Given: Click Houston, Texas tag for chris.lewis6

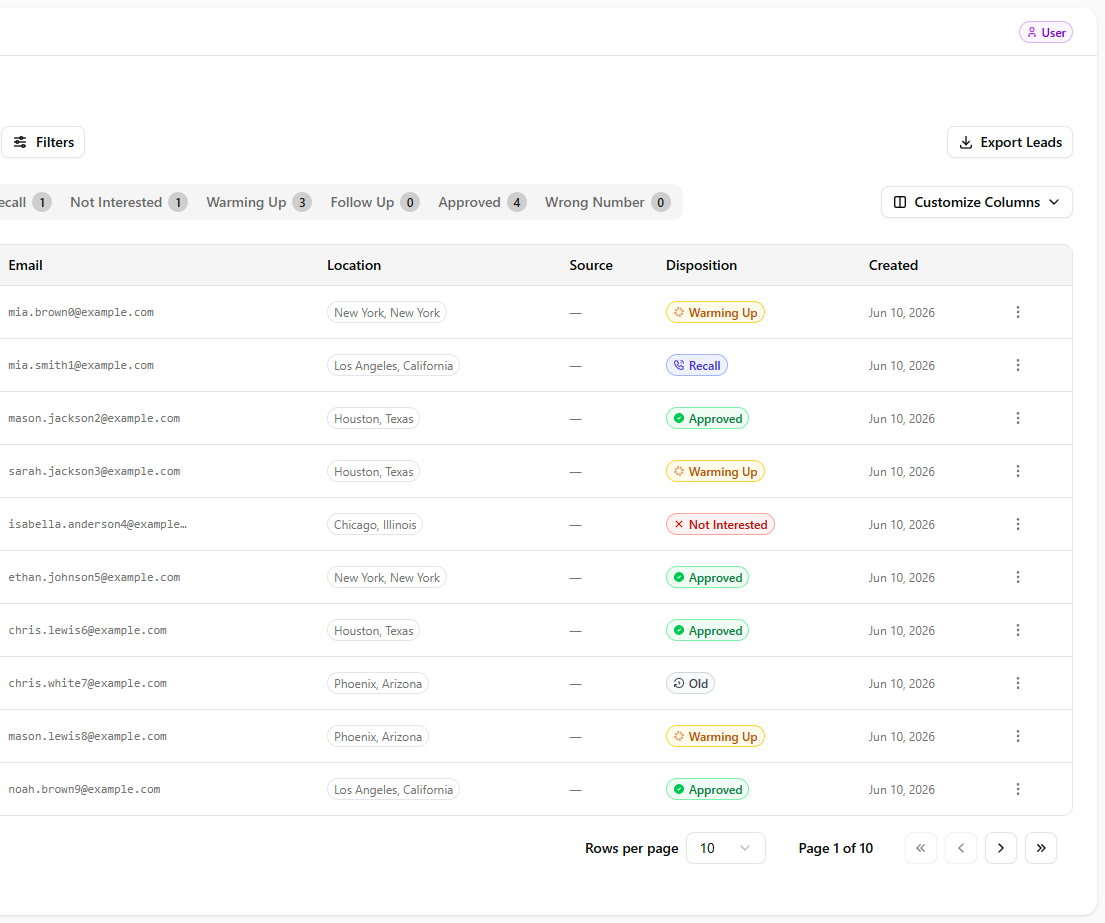Looking at the screenshot, I should point(374,631).
